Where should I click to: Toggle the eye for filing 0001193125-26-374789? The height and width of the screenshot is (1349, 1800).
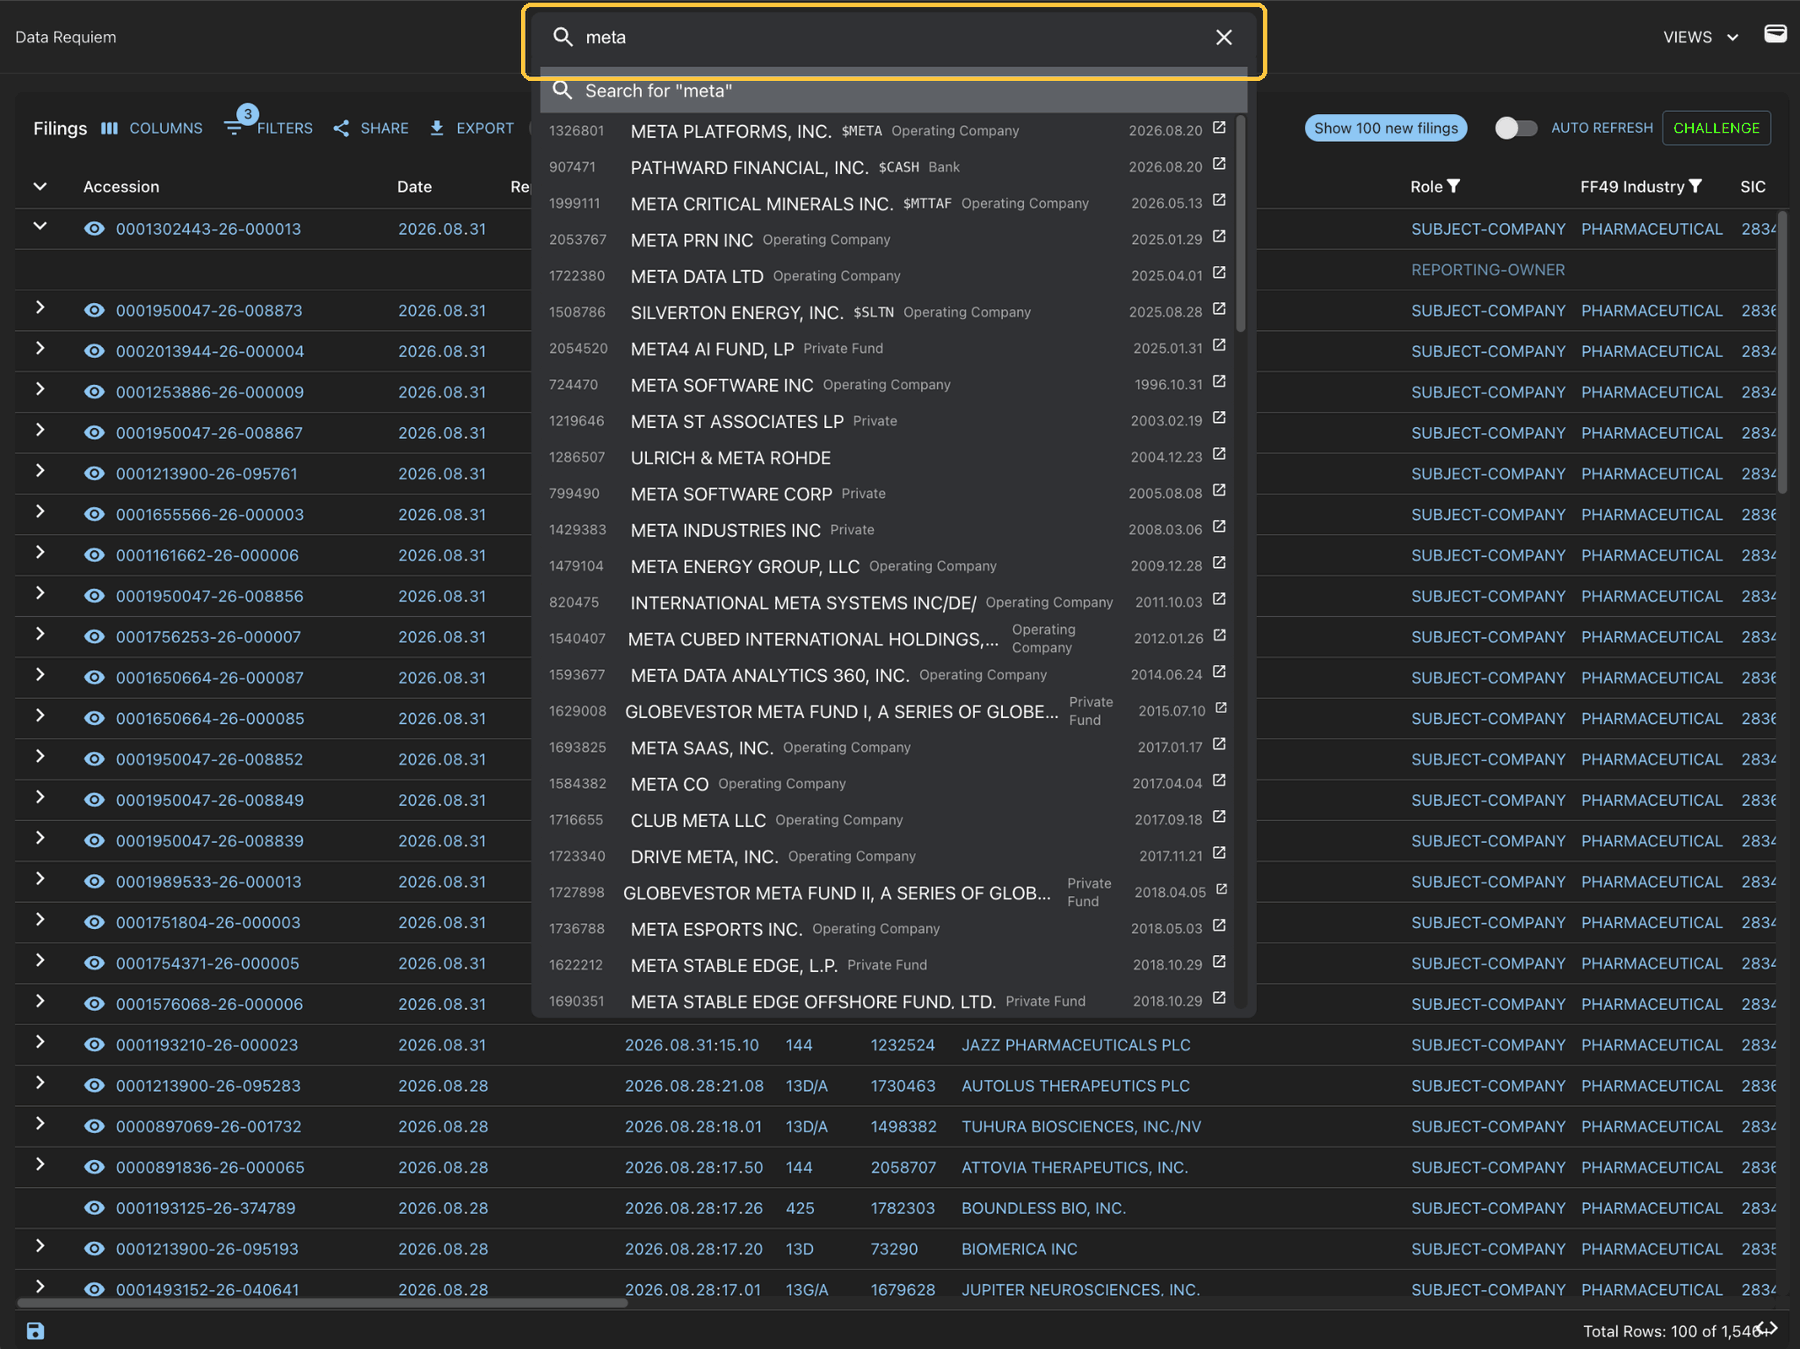(x=94, y=1208)
